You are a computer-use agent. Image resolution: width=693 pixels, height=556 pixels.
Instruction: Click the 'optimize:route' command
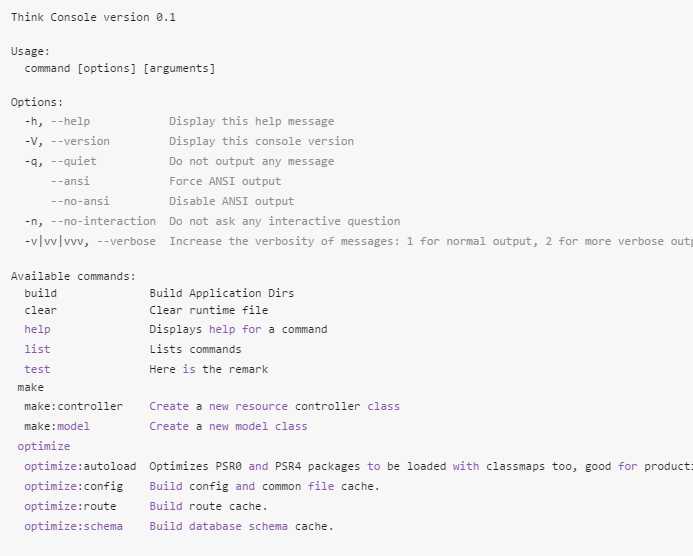[x=70, y=506]
